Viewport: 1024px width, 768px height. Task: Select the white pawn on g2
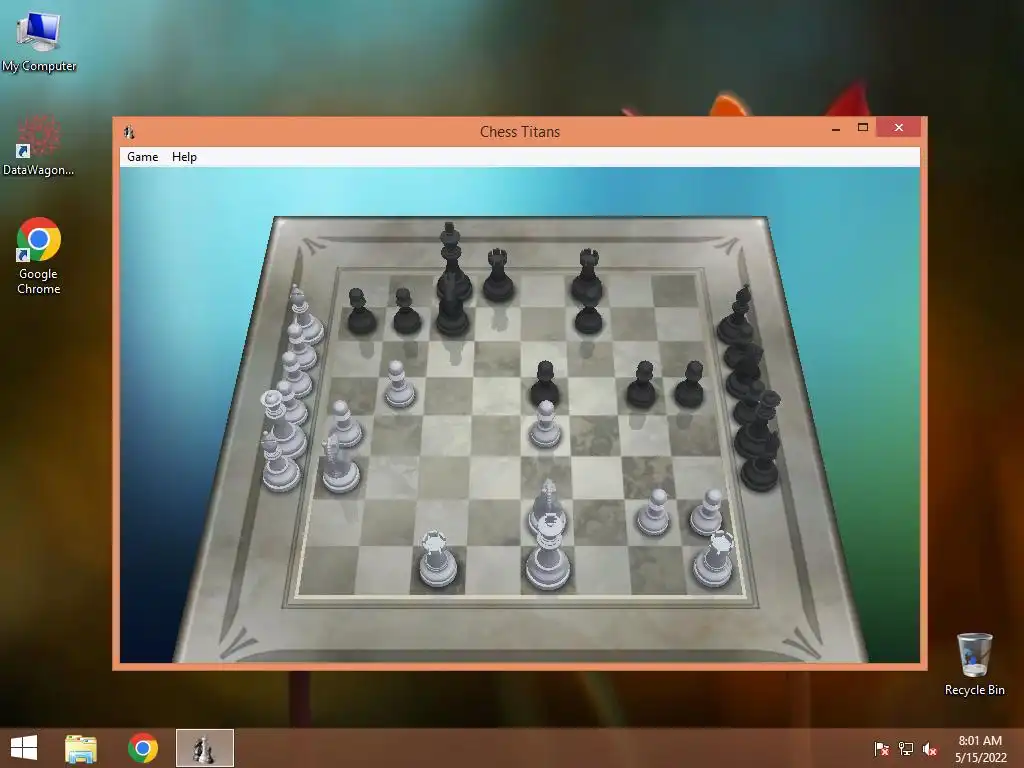click(653, 513)
